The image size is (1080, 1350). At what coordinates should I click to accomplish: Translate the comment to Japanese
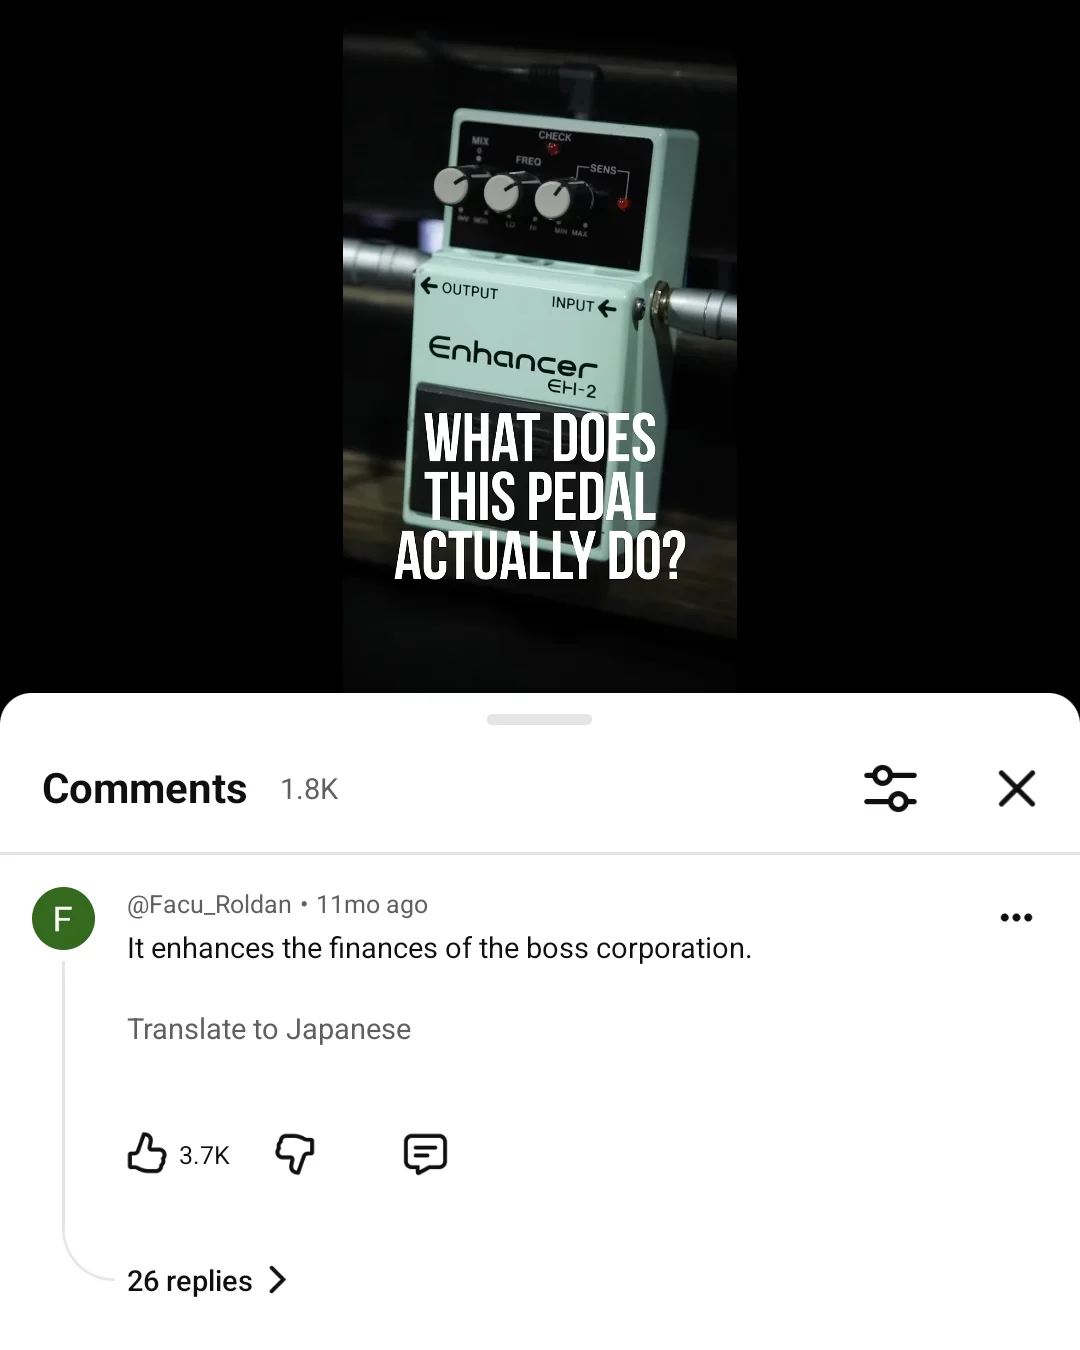[269, 1029]
